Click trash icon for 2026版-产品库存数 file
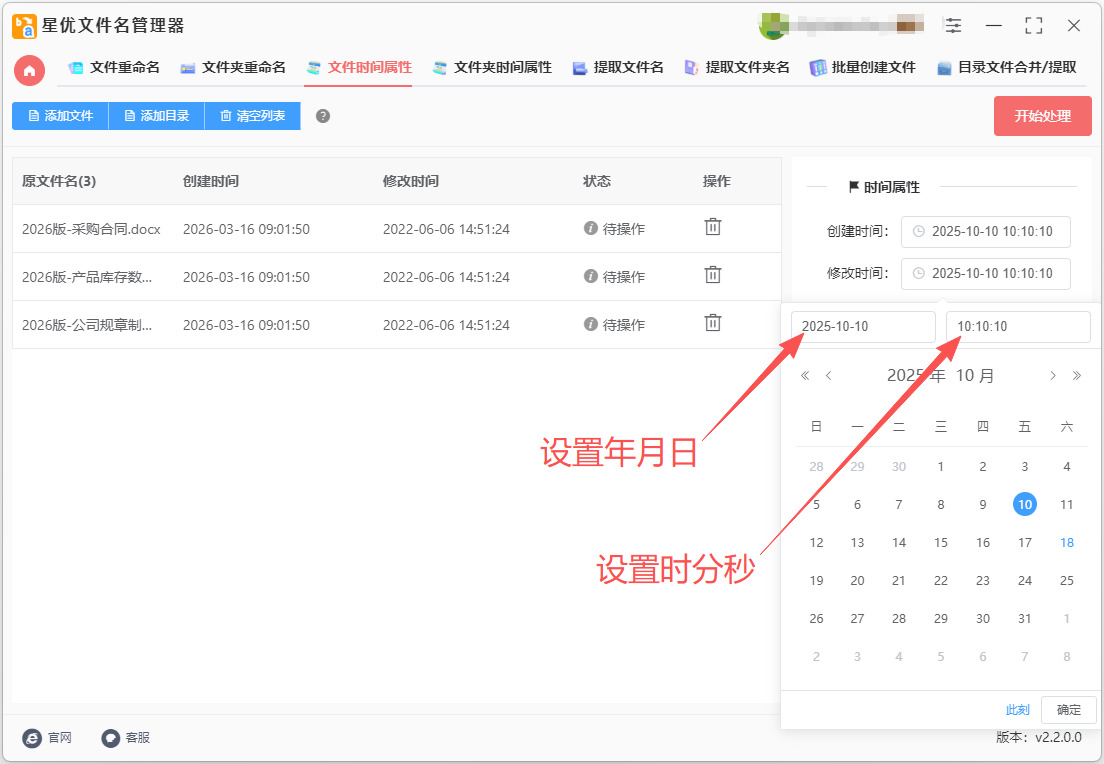 pos(713,275)
